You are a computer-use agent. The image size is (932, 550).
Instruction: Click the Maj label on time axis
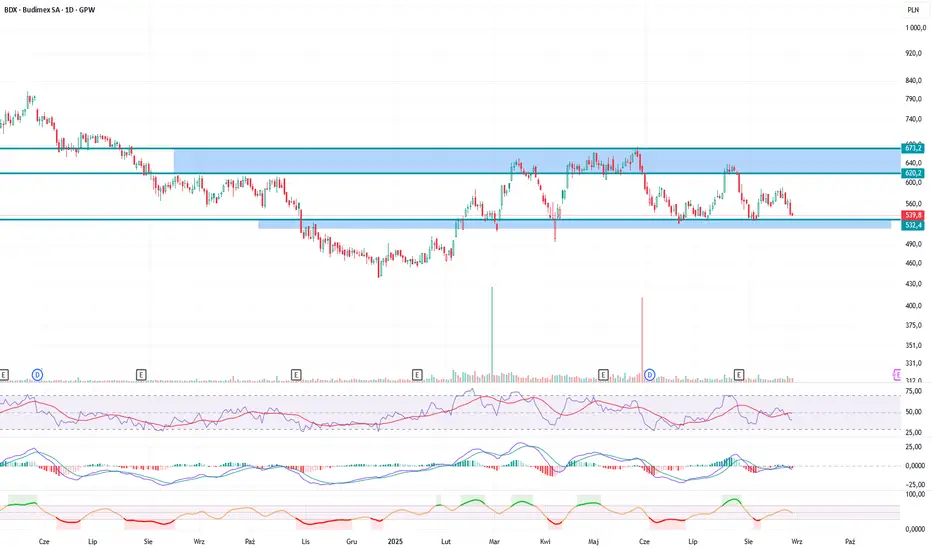click(x=593, y=541)
